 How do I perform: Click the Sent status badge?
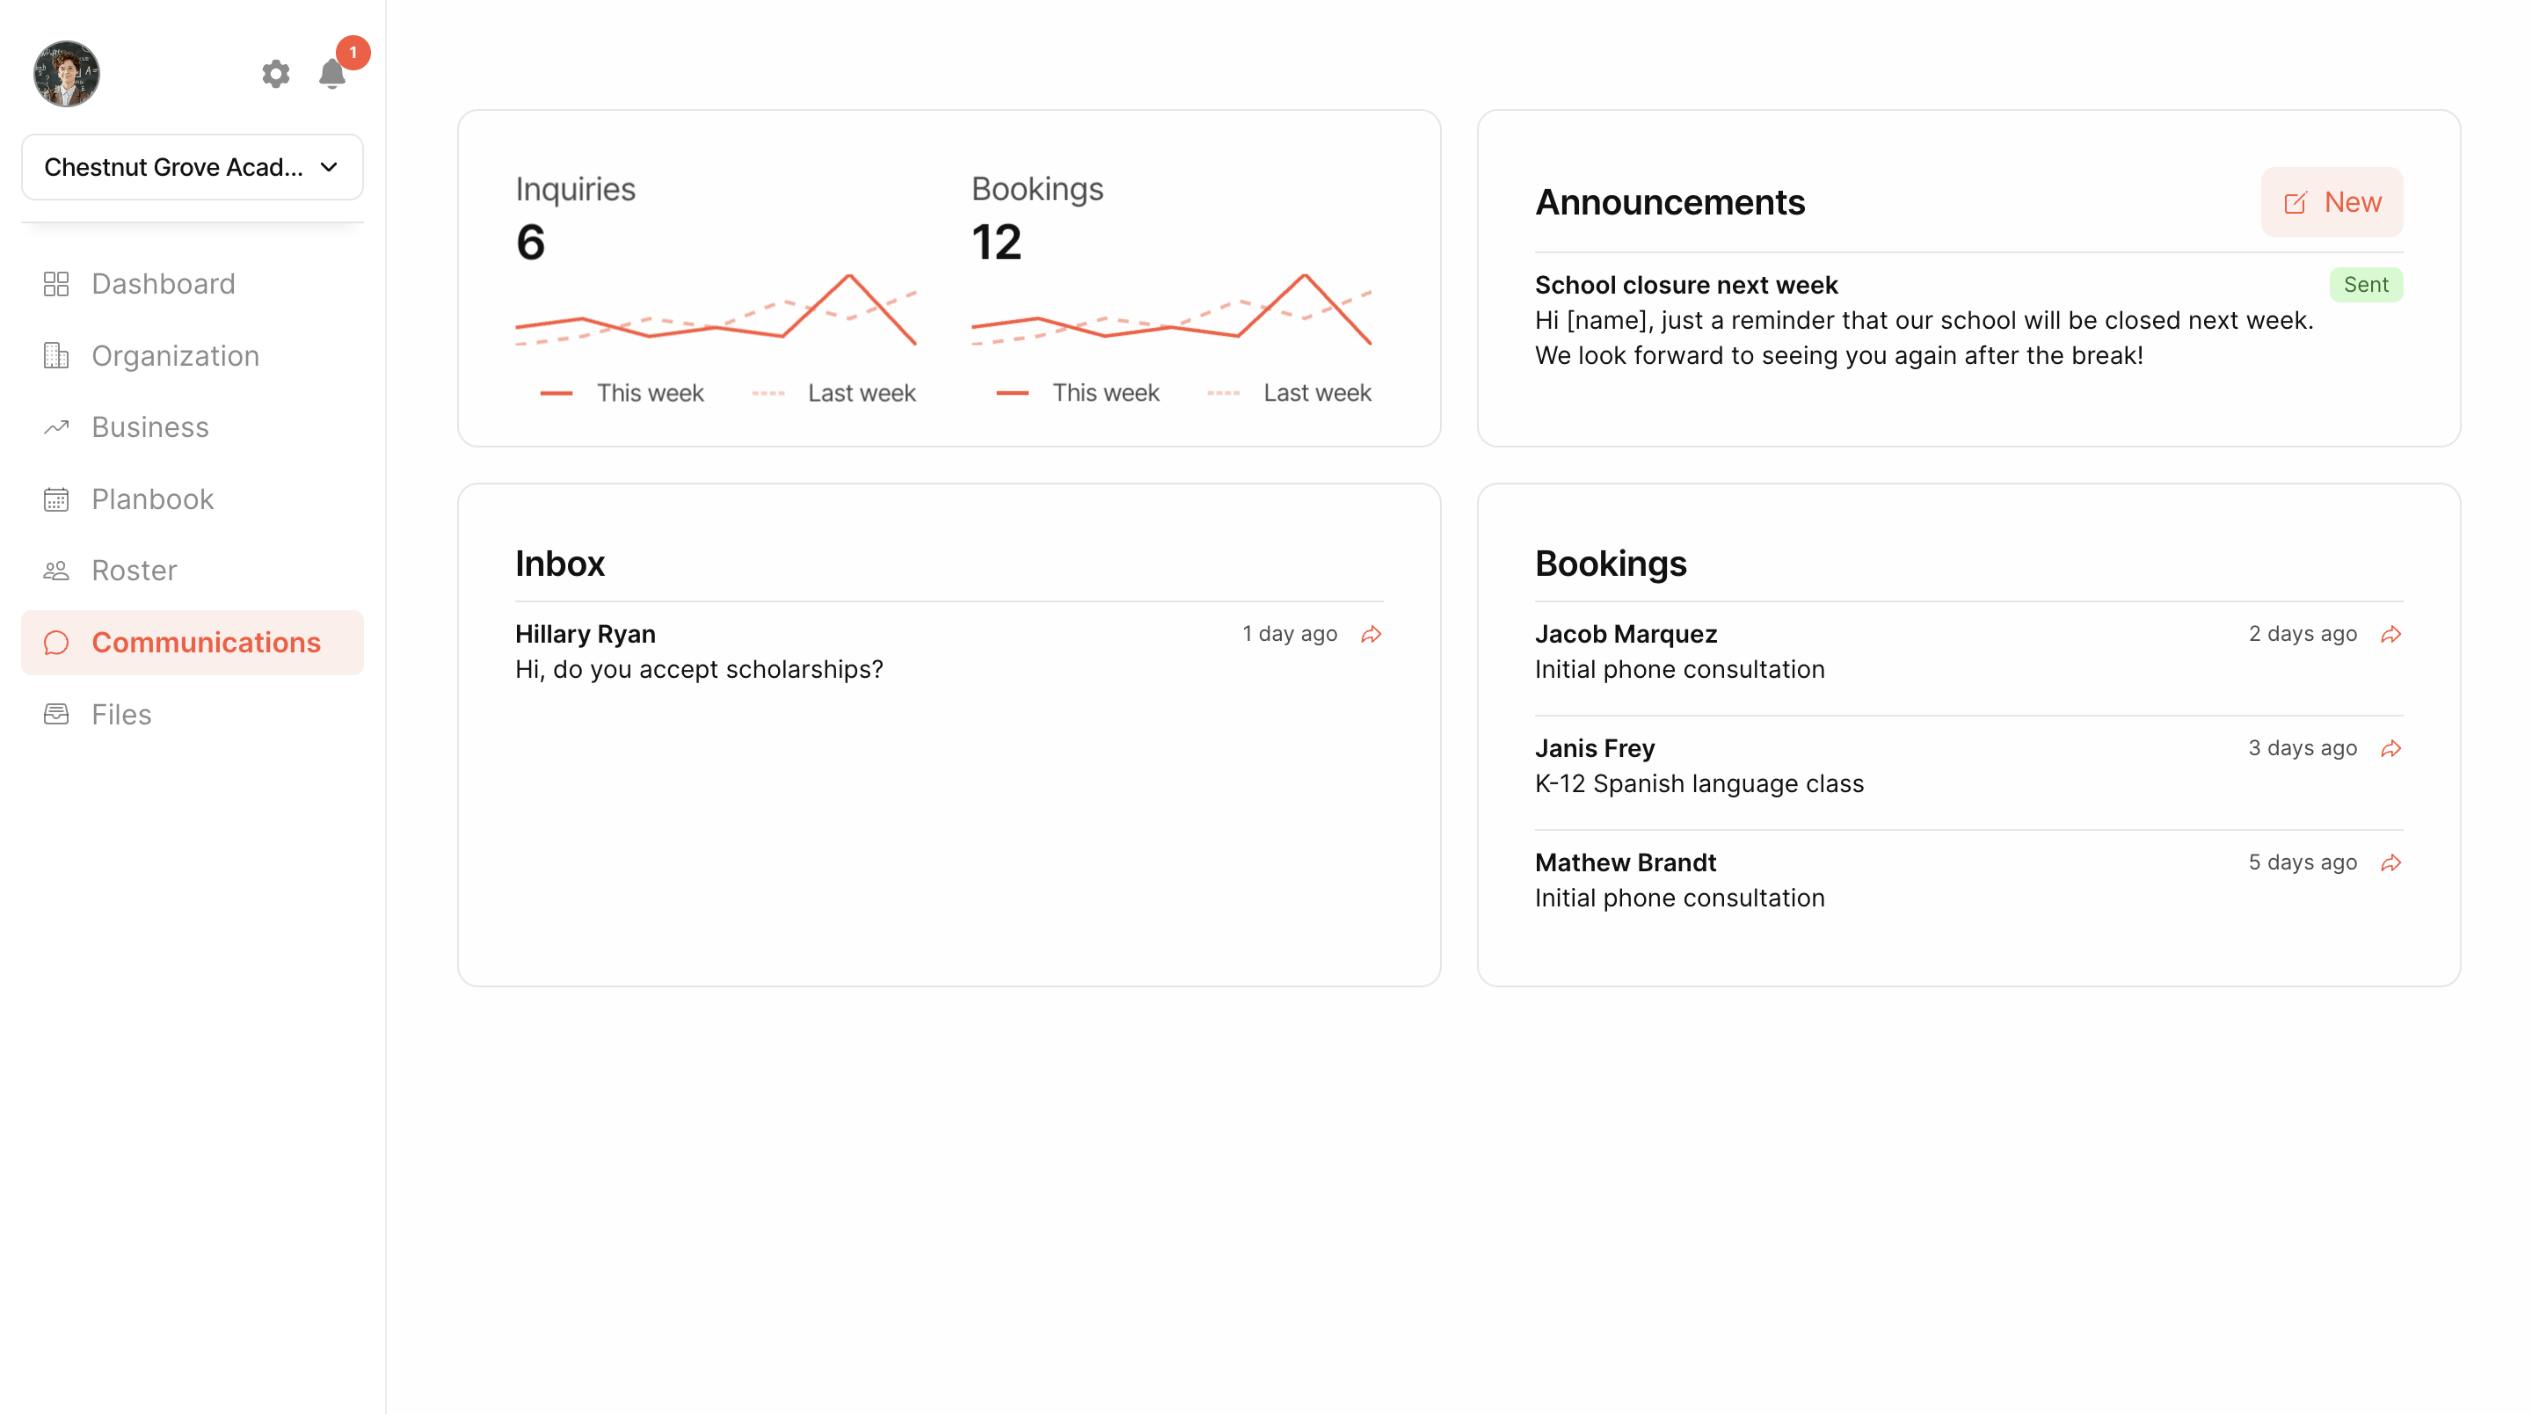(x=2365, y=285)
